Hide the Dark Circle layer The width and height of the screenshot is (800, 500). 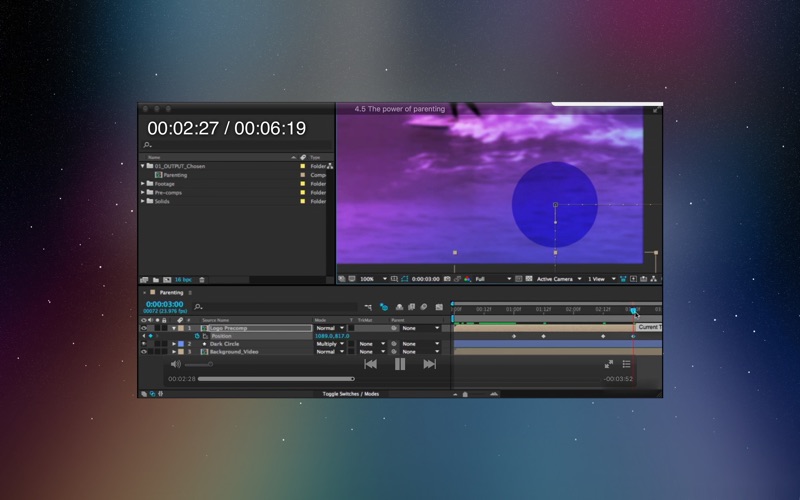point(144,344)
